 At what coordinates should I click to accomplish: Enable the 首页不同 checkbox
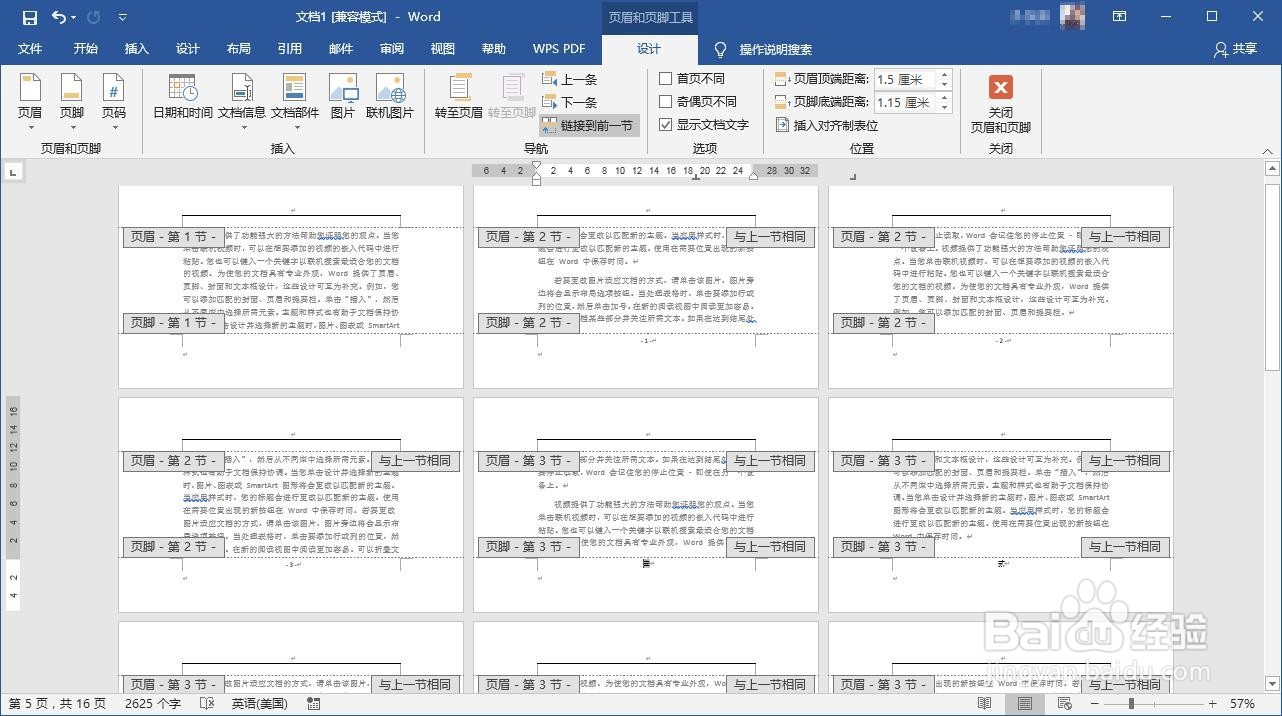tap(666, 78)
